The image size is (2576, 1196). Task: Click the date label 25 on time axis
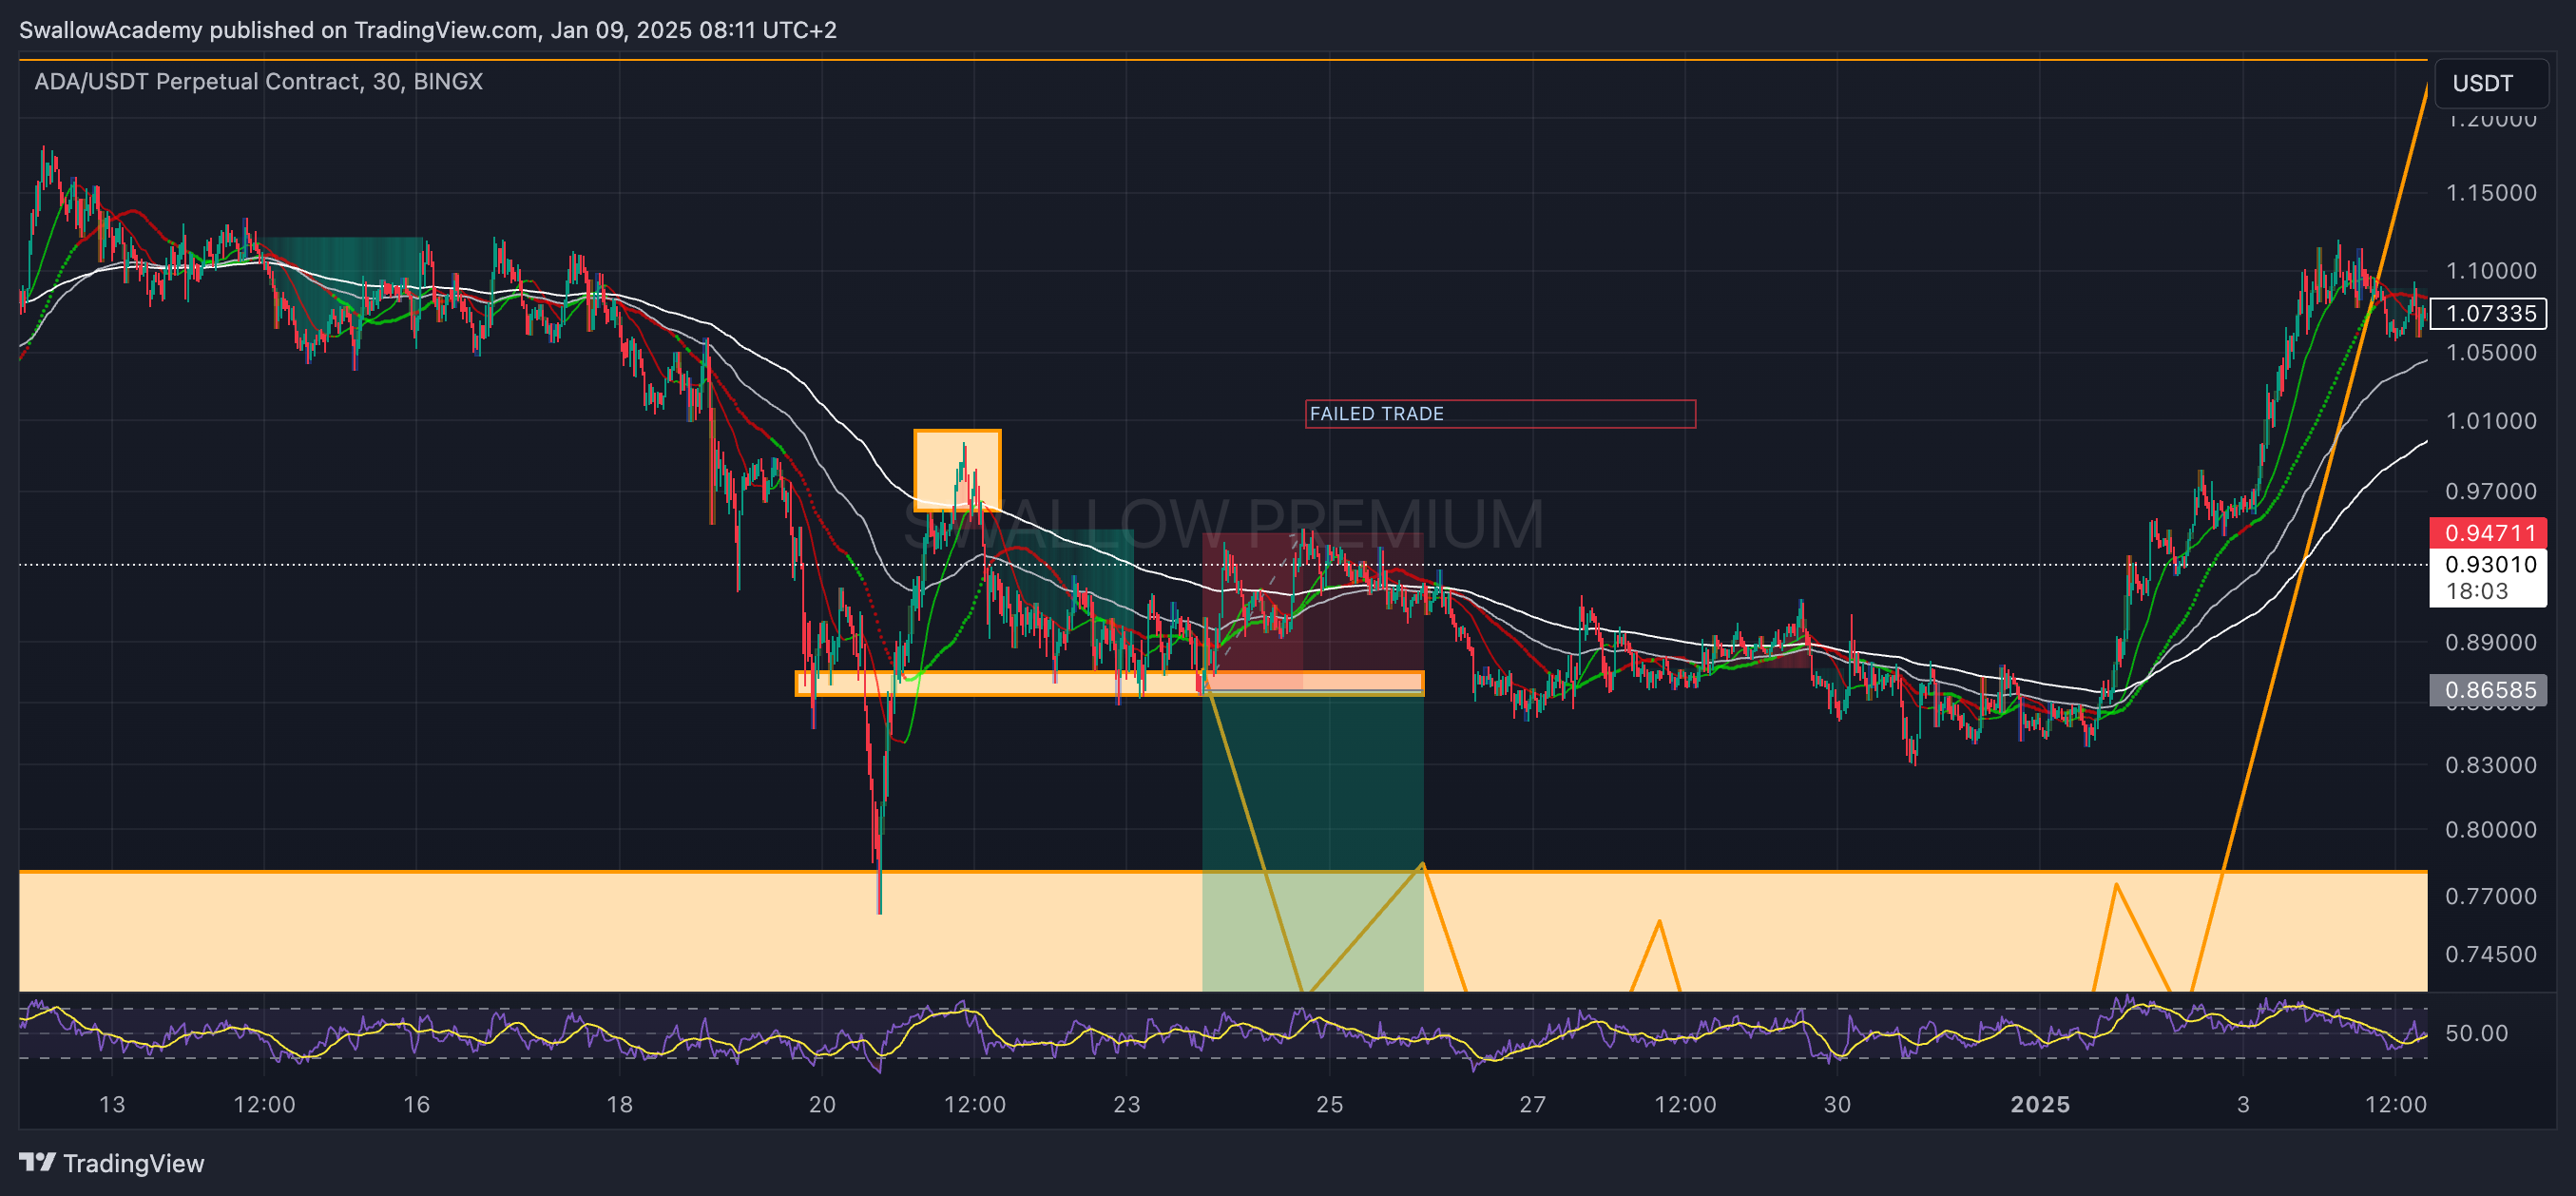pyautogui.click(x=1330, y=1104)
